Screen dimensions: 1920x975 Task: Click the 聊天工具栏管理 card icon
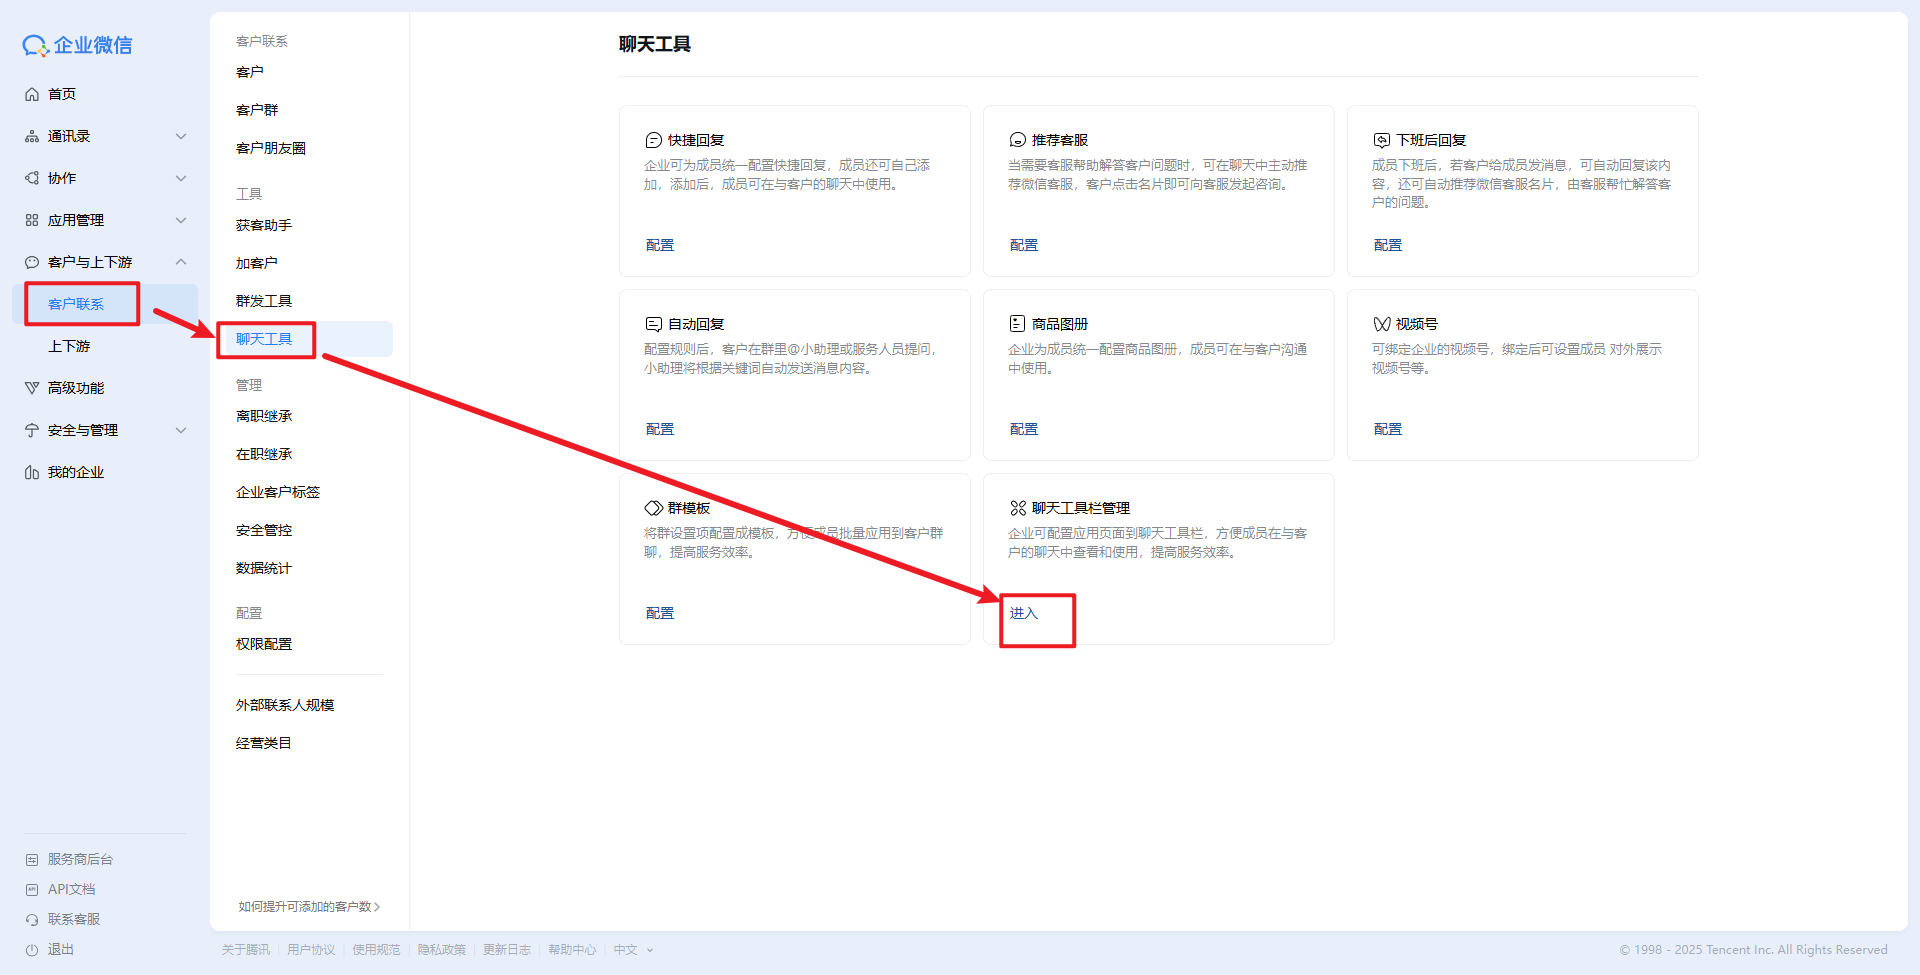tap(1017, 508)
